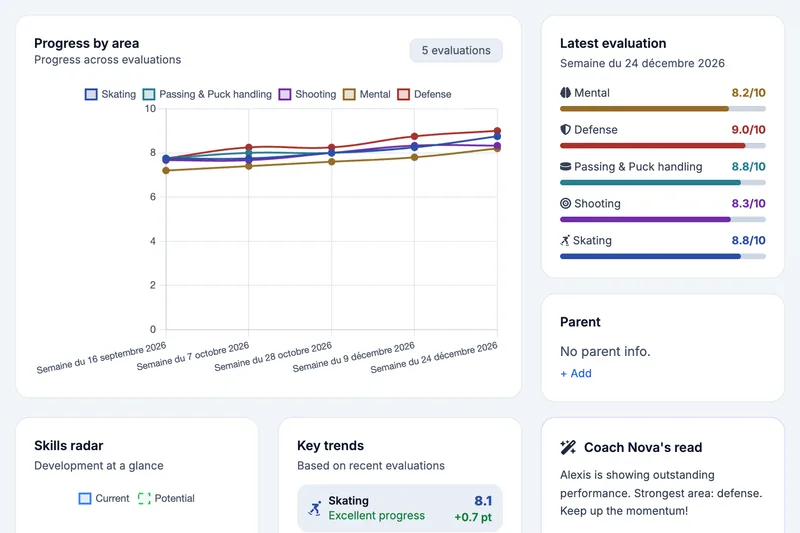The width and height of the screenshot is (800, 533).
Task: Toggle the Potential series in Skills radar legend
Action: coord(166,498)
